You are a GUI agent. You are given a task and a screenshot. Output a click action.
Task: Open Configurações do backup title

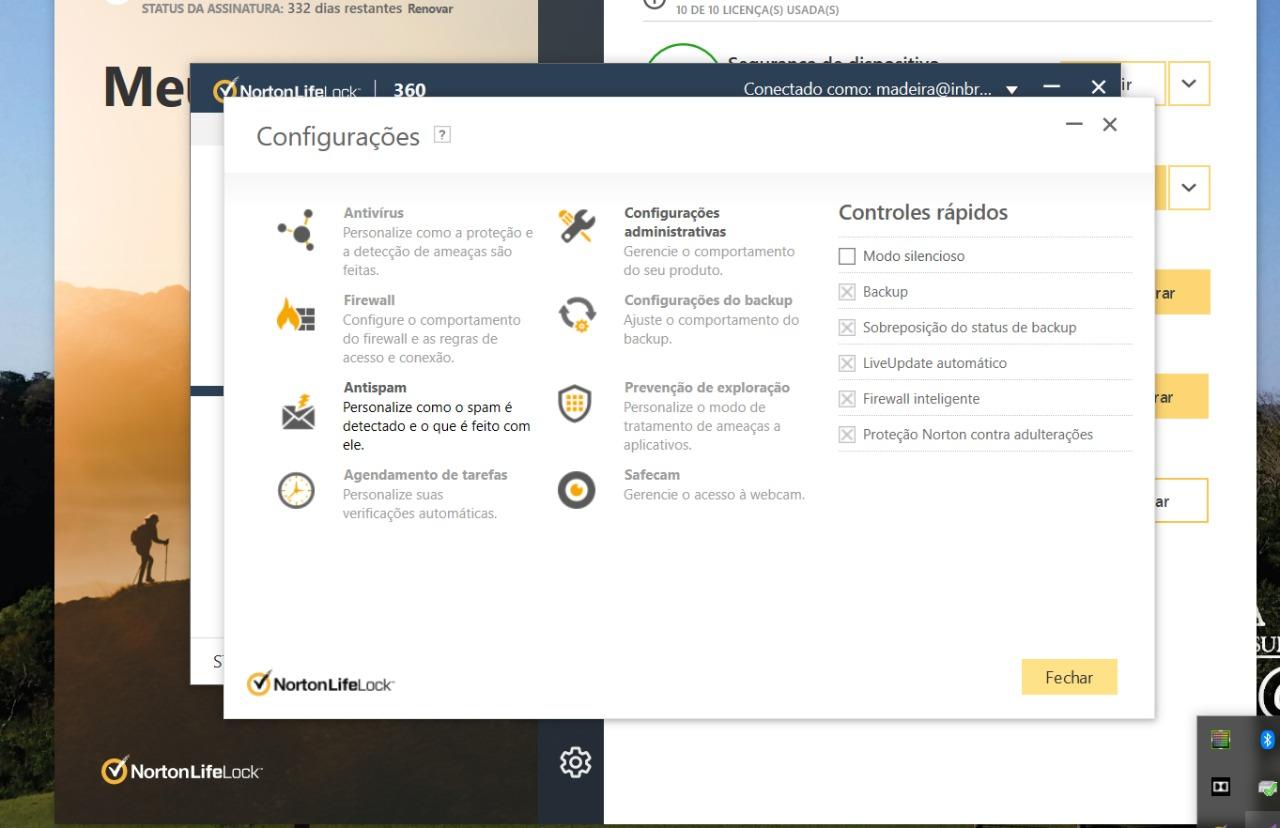click(x=708, y=299)
